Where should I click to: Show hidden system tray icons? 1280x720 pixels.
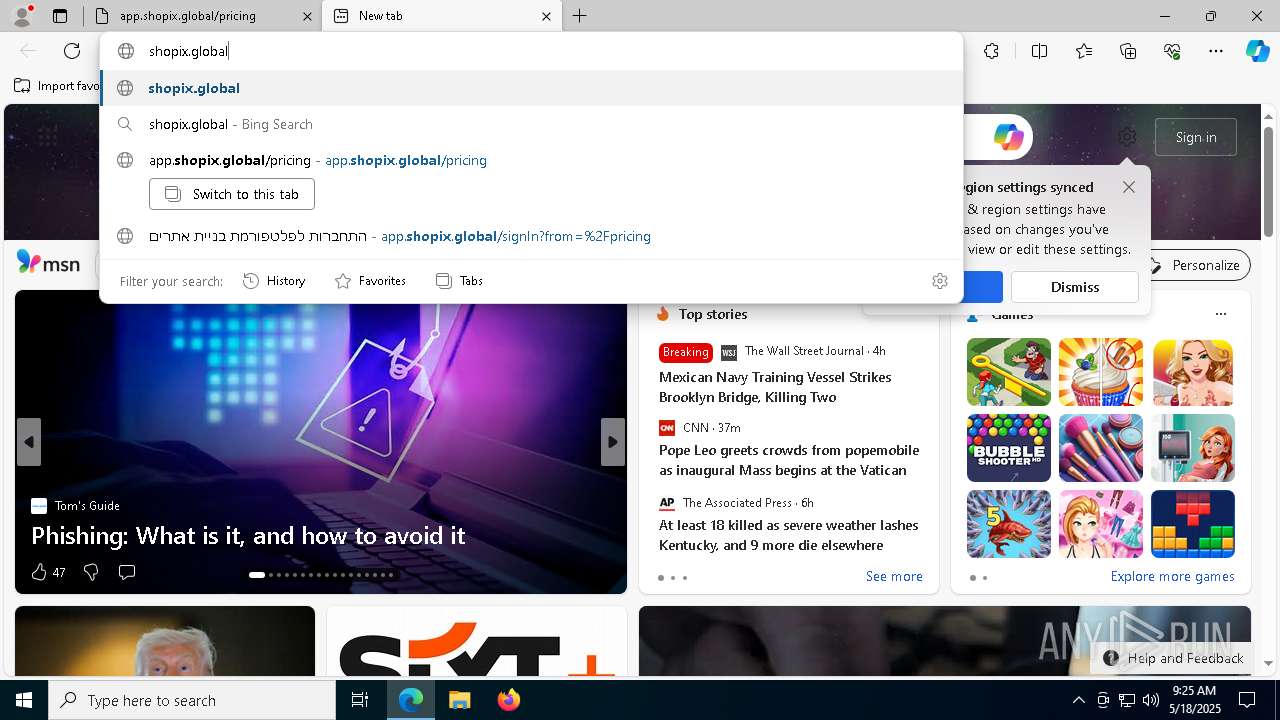point(1078,700)
